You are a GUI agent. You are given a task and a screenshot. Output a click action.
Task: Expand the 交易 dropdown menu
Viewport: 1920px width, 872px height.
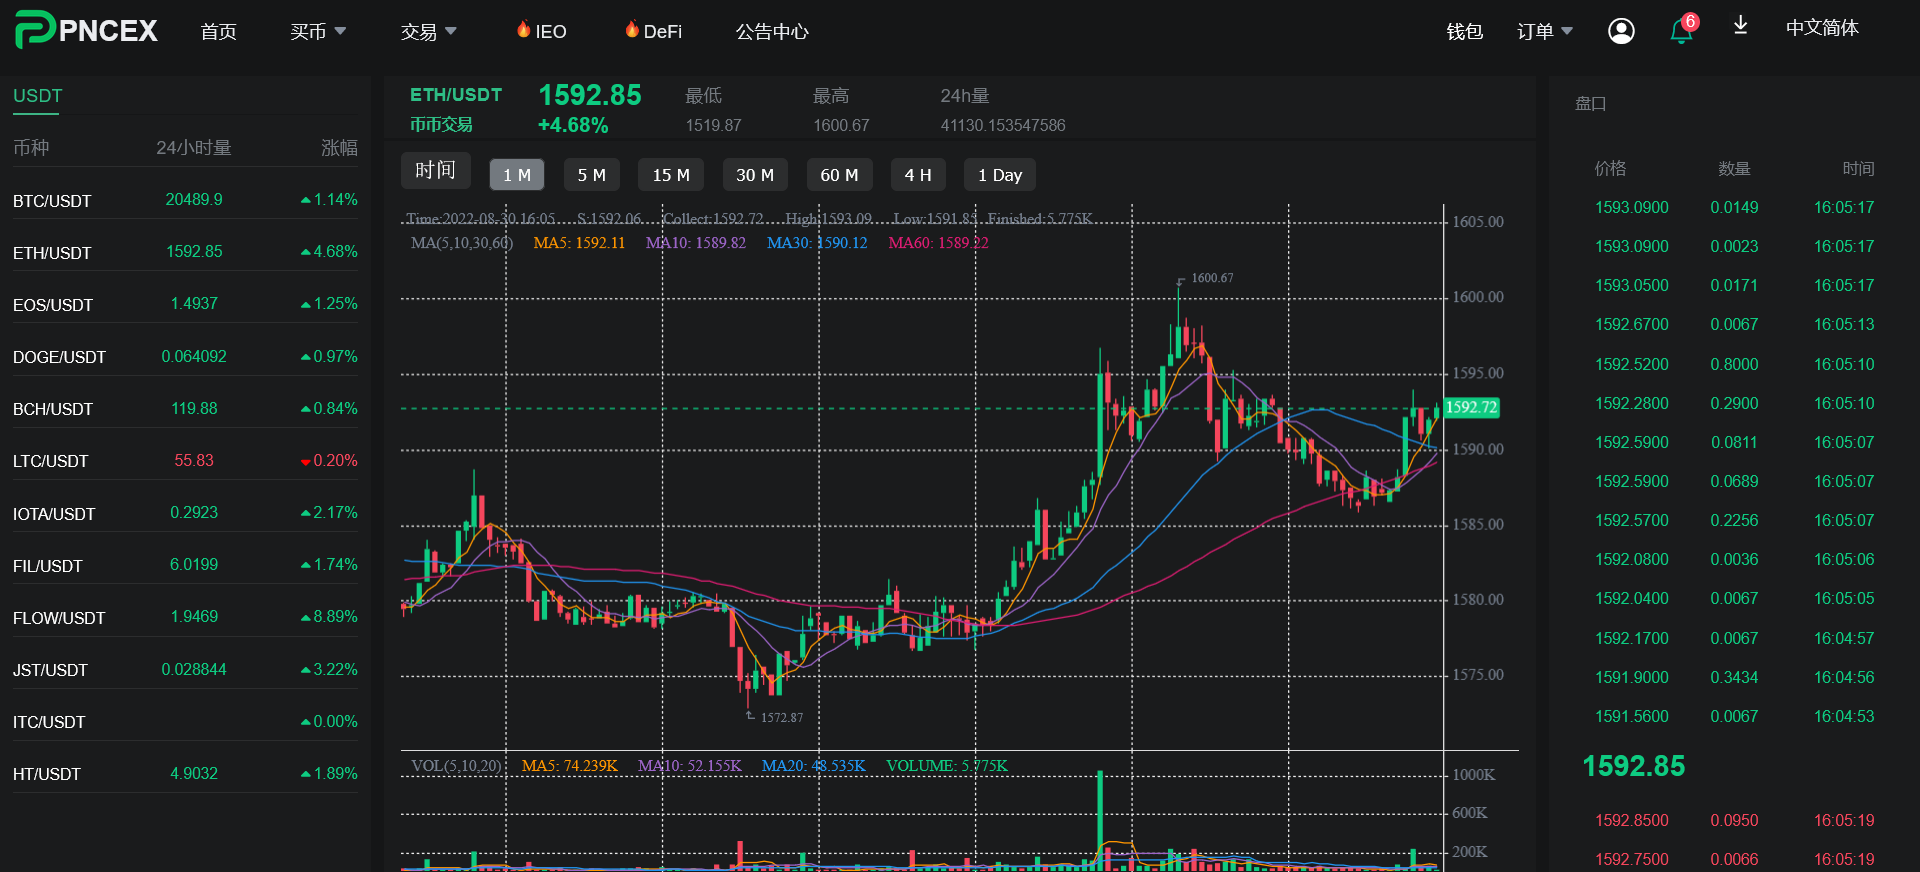click(x=428, y=32)
